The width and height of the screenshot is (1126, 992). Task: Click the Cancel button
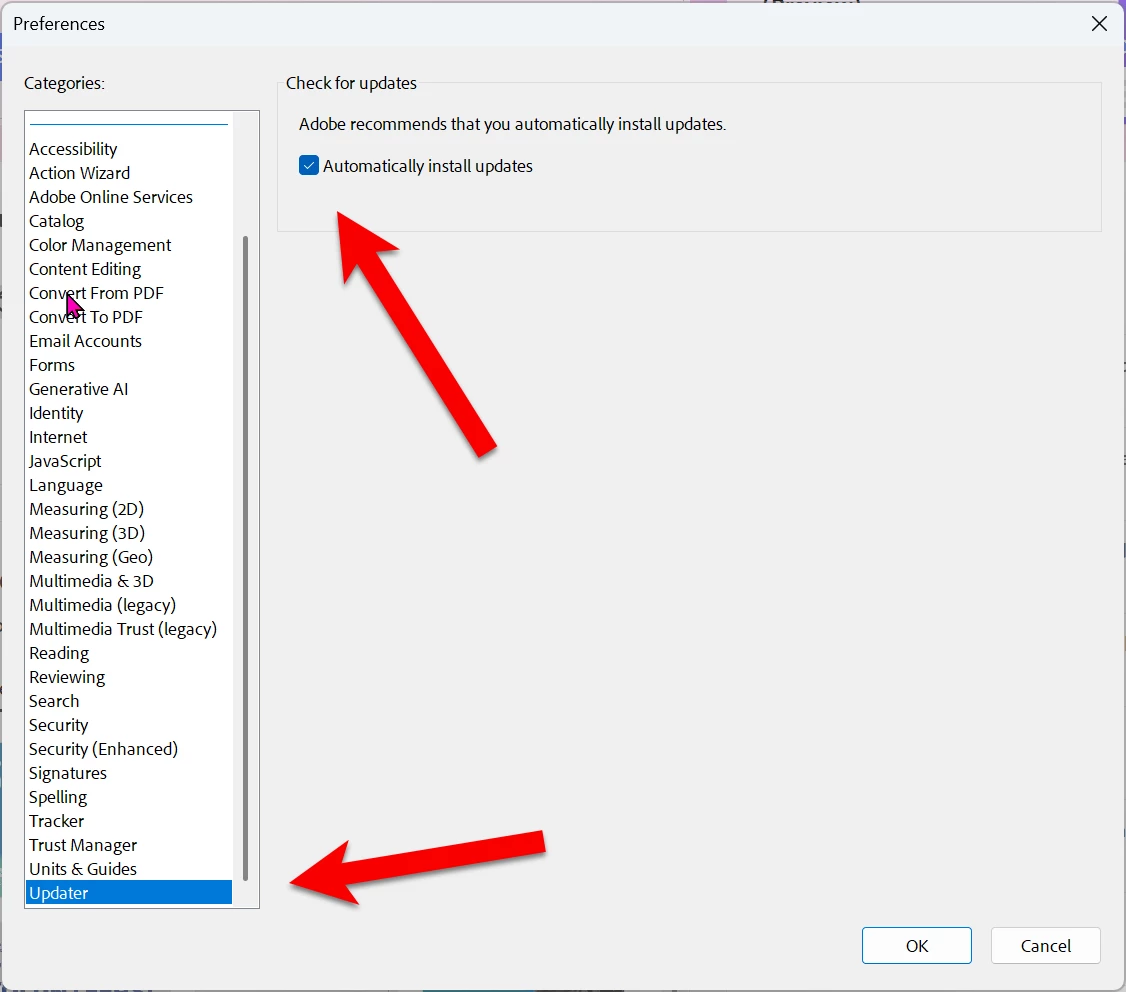click(1045, 945)
